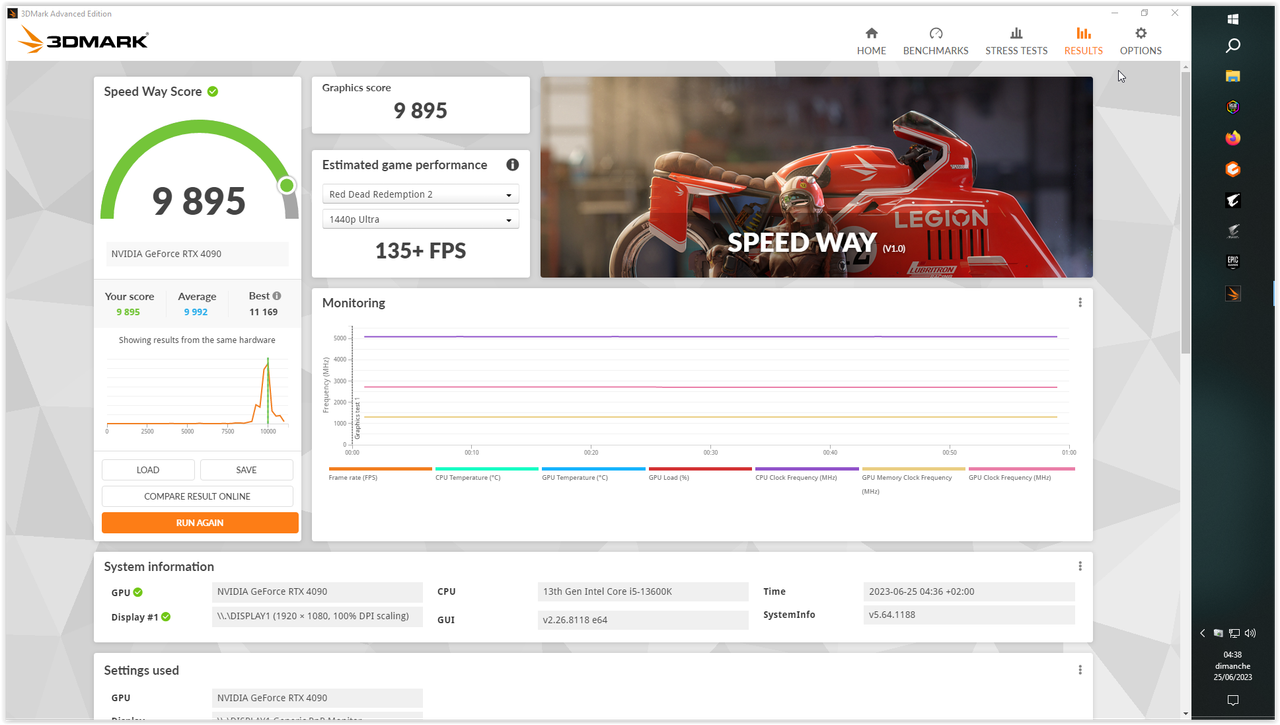Click the Estimated game performance info icon
The image size is (1280, 725).
512,165
